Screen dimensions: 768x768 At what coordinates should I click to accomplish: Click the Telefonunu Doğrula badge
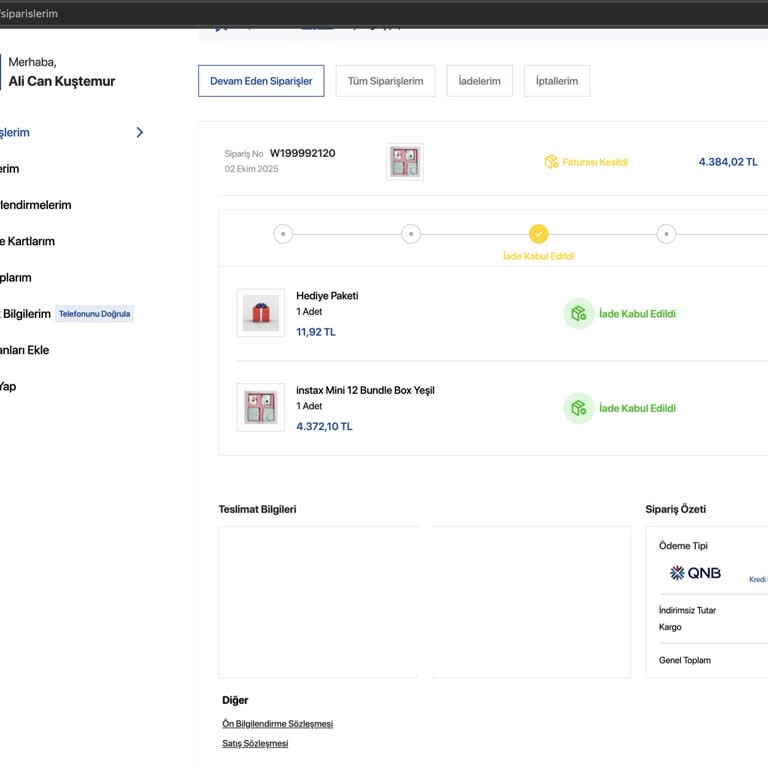(x=94, y=314)
